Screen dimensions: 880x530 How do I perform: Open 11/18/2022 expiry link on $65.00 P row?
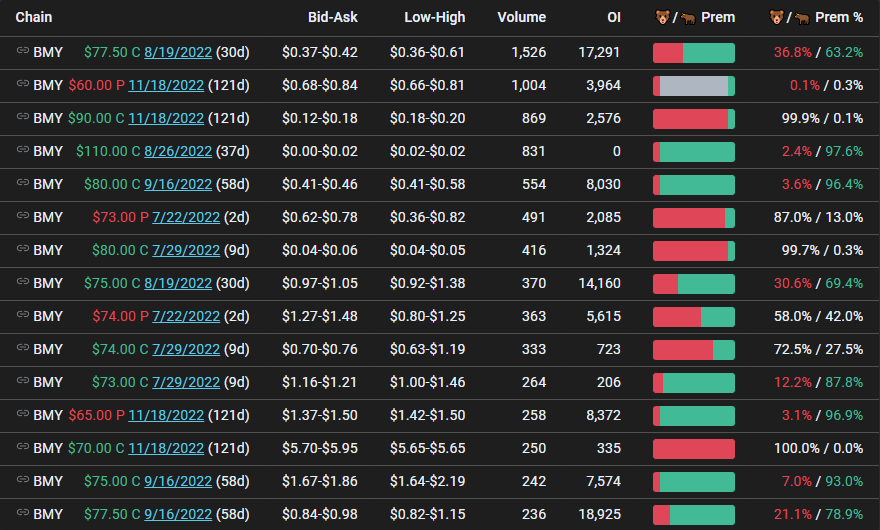pos(166,415)
